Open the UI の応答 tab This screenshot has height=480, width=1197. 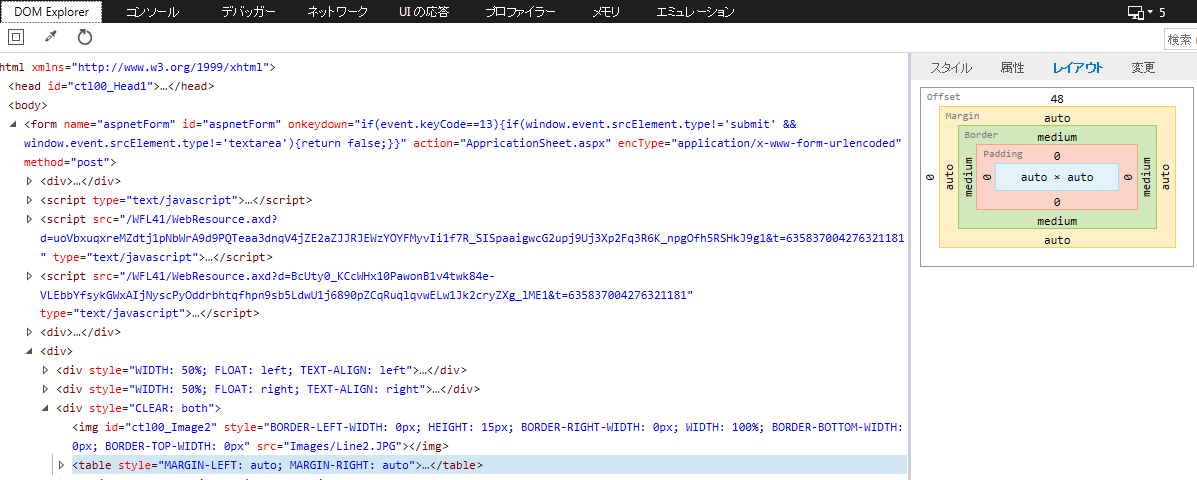coord(424,11)
